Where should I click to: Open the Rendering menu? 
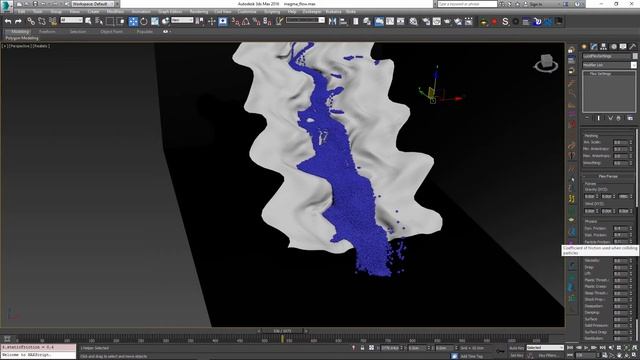pyautogui.click(x=199, y=12)
